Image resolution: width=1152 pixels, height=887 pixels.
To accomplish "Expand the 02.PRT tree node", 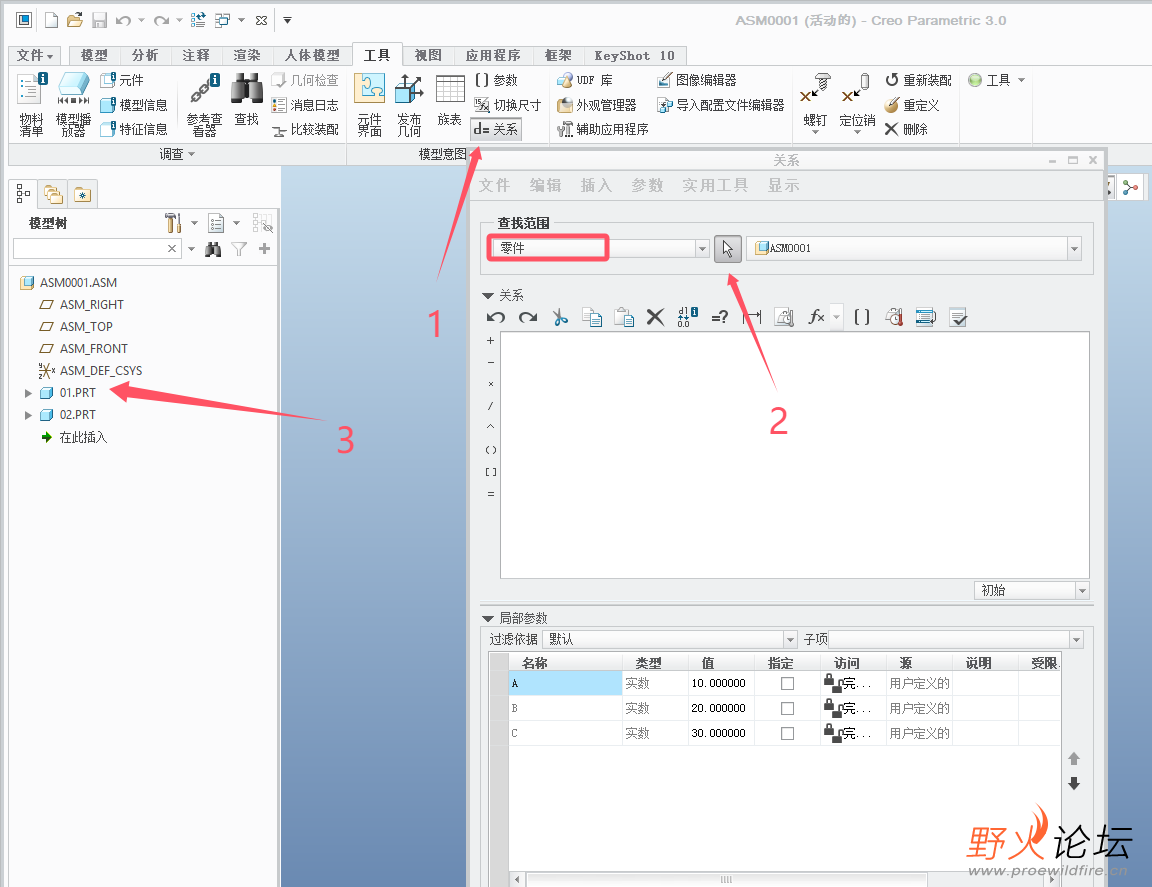I will click(28, 415).
